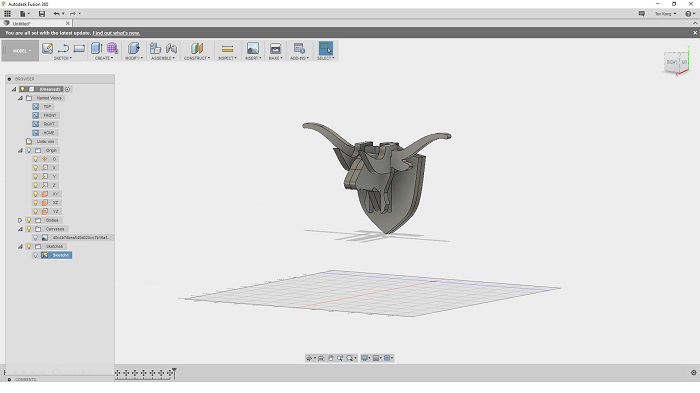This screenshot has height=393, width=700.
Task: Select the purple Create Form tool
Action: [112, 48]
